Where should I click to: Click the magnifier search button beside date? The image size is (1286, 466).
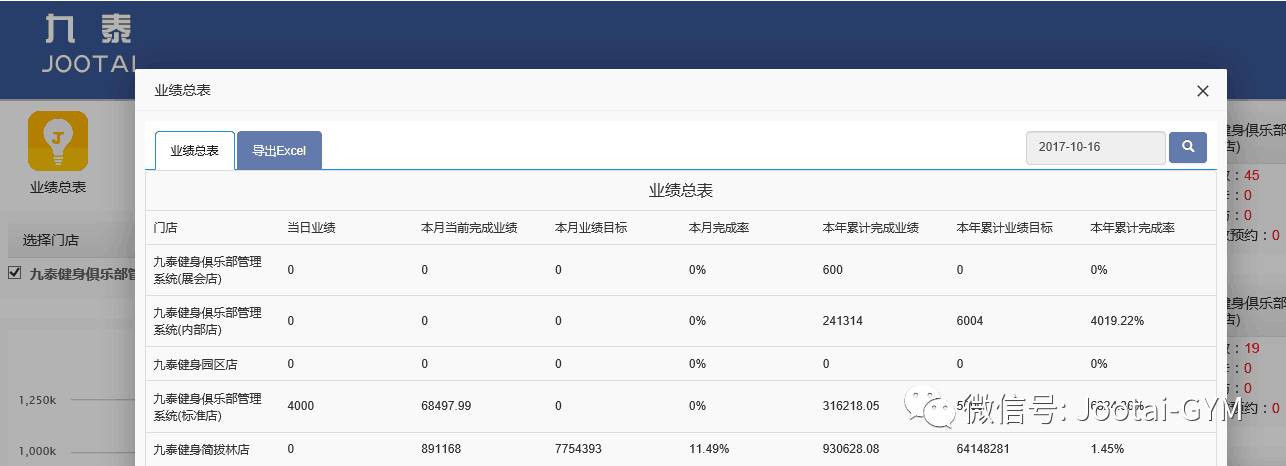pos(1188,147)
